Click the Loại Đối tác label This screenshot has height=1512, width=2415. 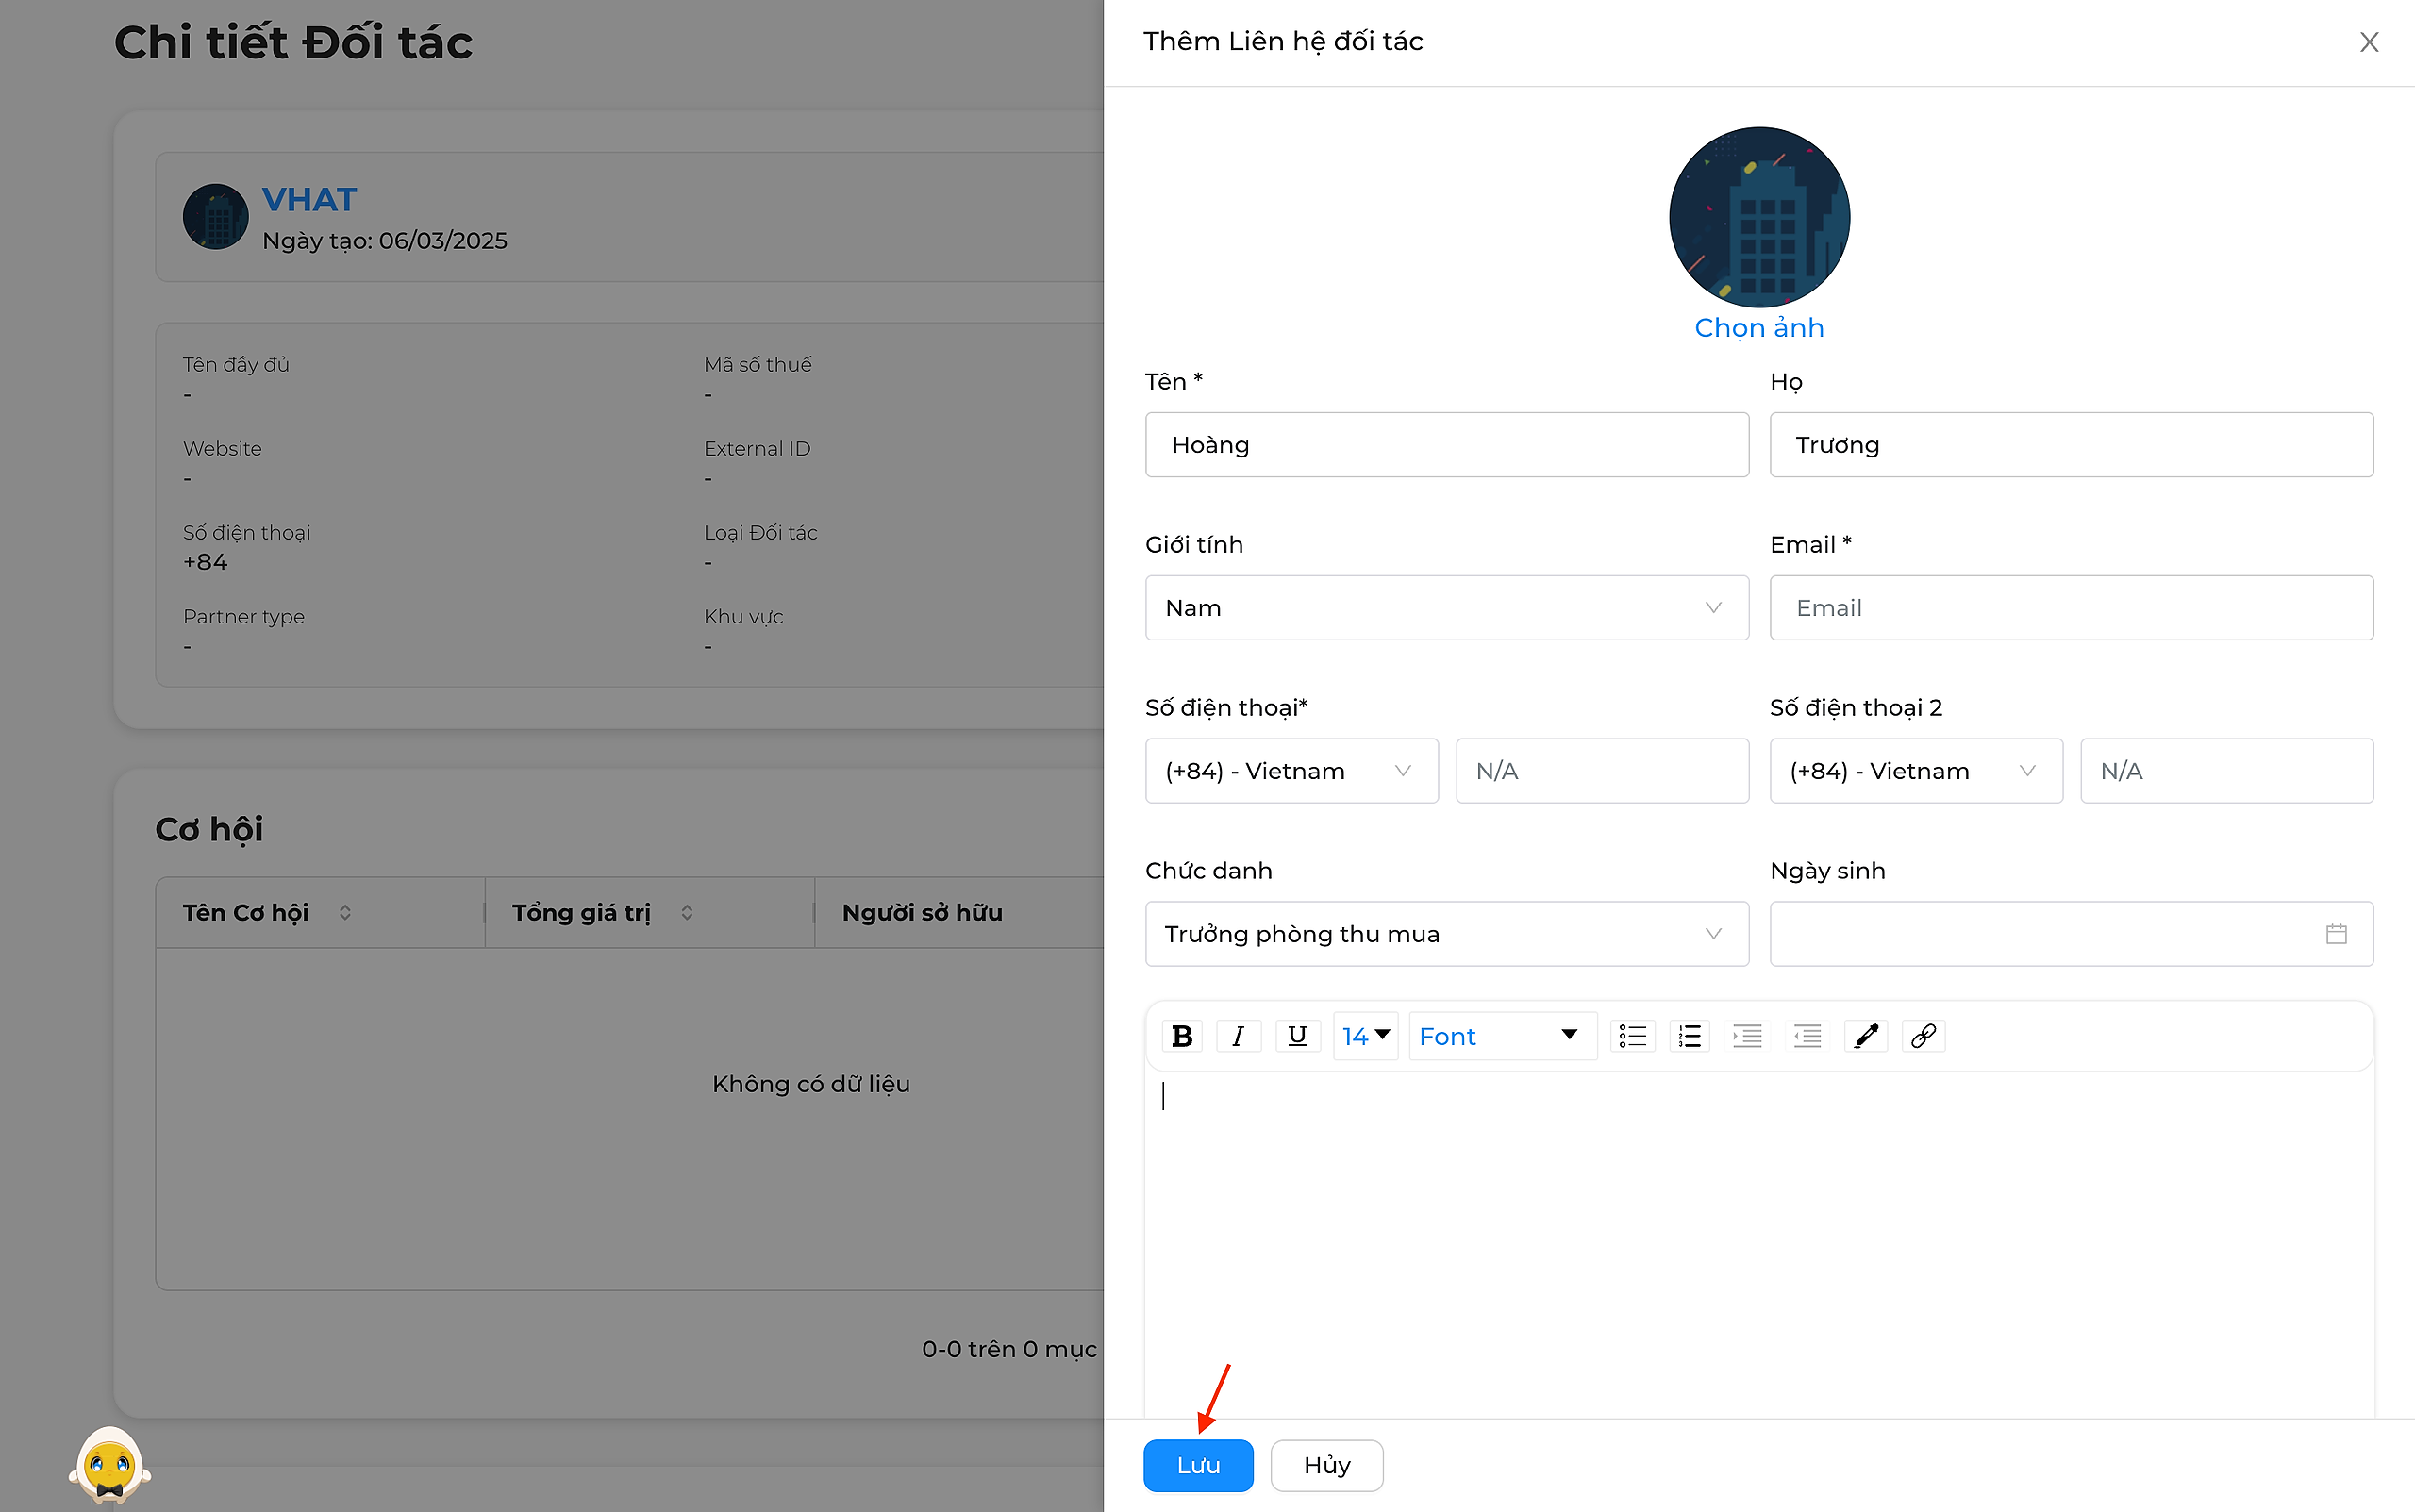tap(761, 533)
